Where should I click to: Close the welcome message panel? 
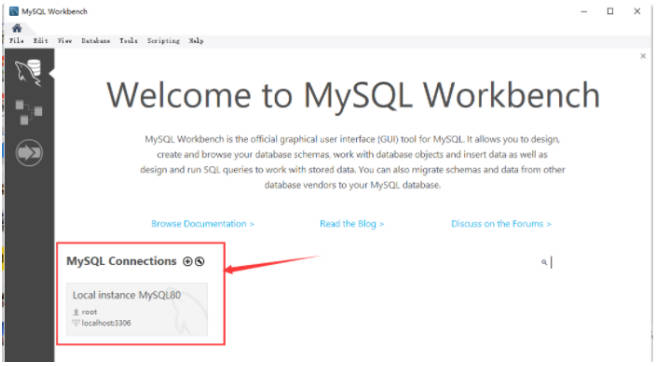coord(643,56)
